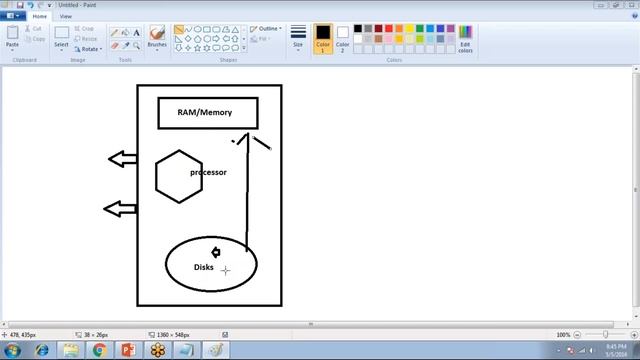Open PowerPoint from taskbar
The image size is (640, 360).
pos(129,350)
